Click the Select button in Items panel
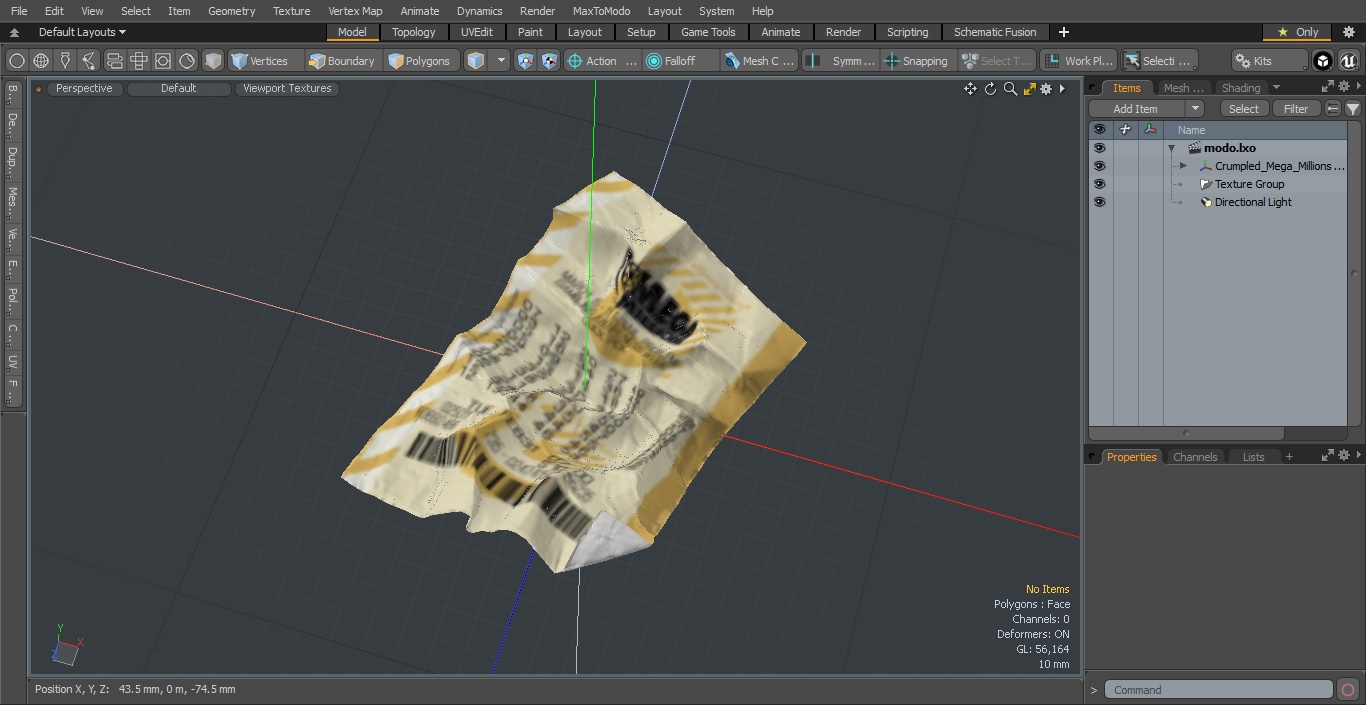 (x=1244, y=109)
